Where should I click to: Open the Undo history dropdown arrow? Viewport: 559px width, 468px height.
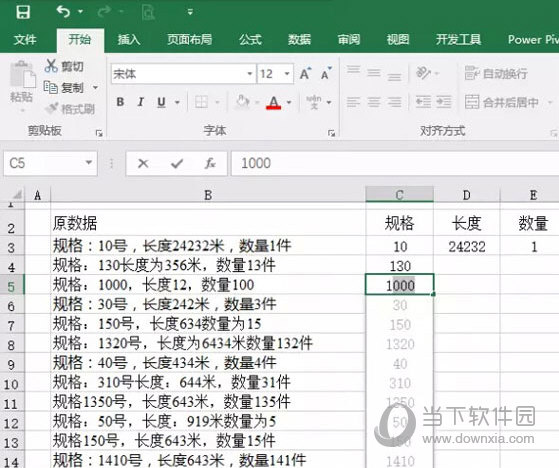(x=81, y=12)
